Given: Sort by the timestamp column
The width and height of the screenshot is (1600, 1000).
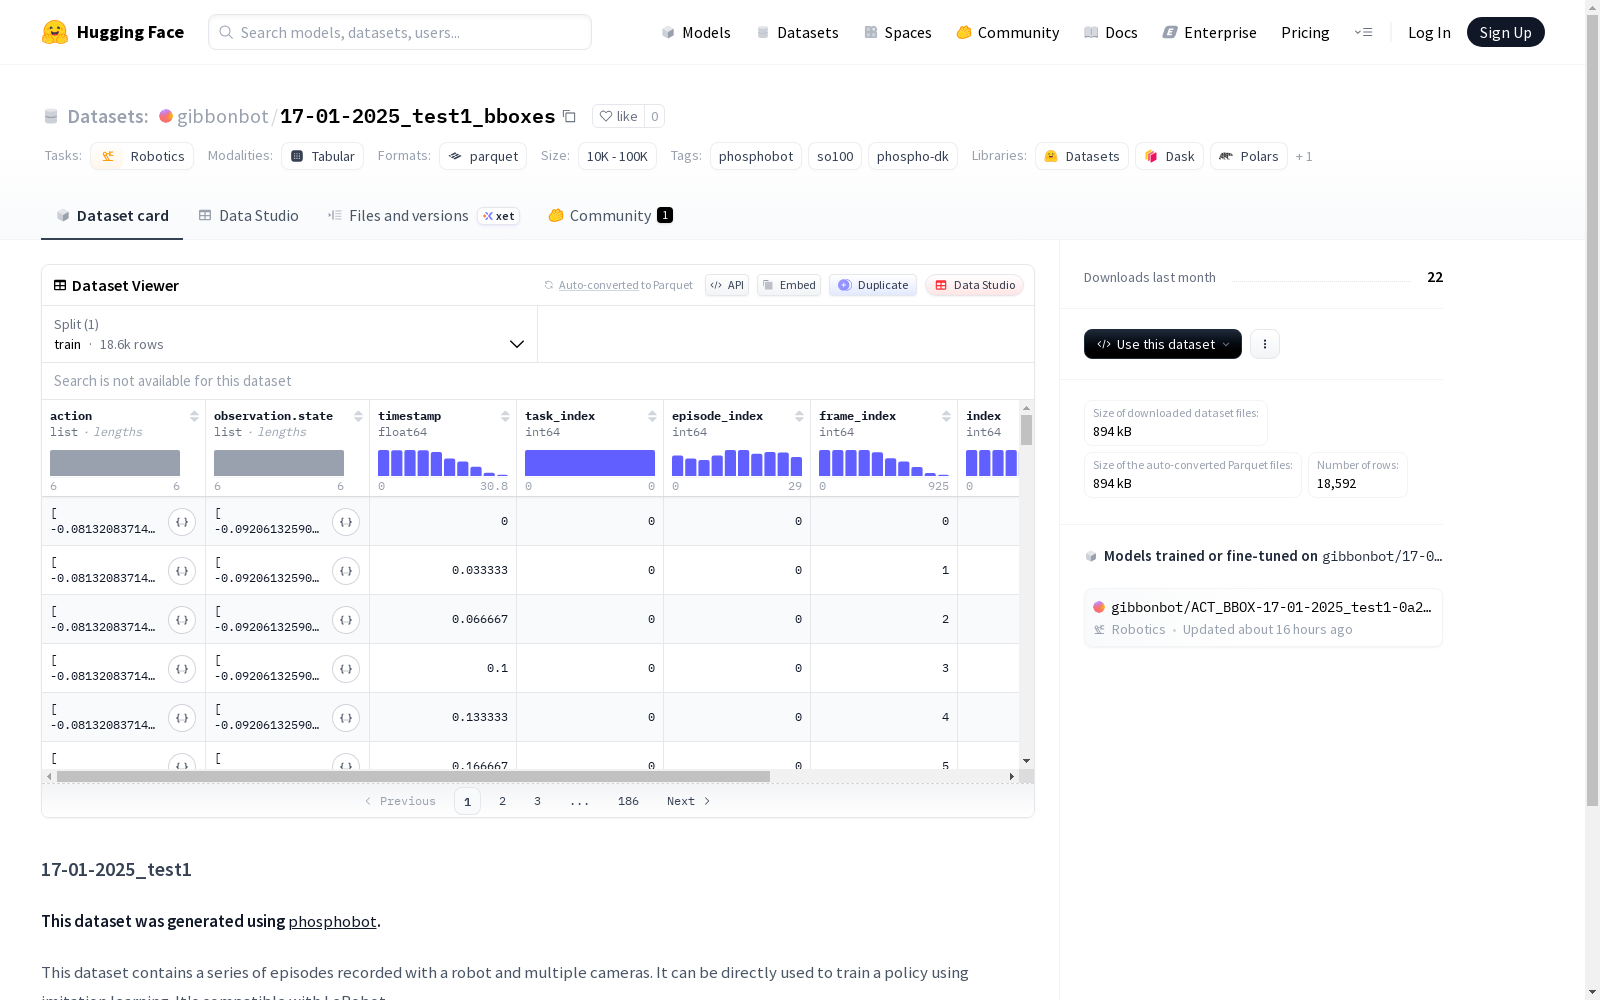Looking at the screenshot, I should [506, 416].
